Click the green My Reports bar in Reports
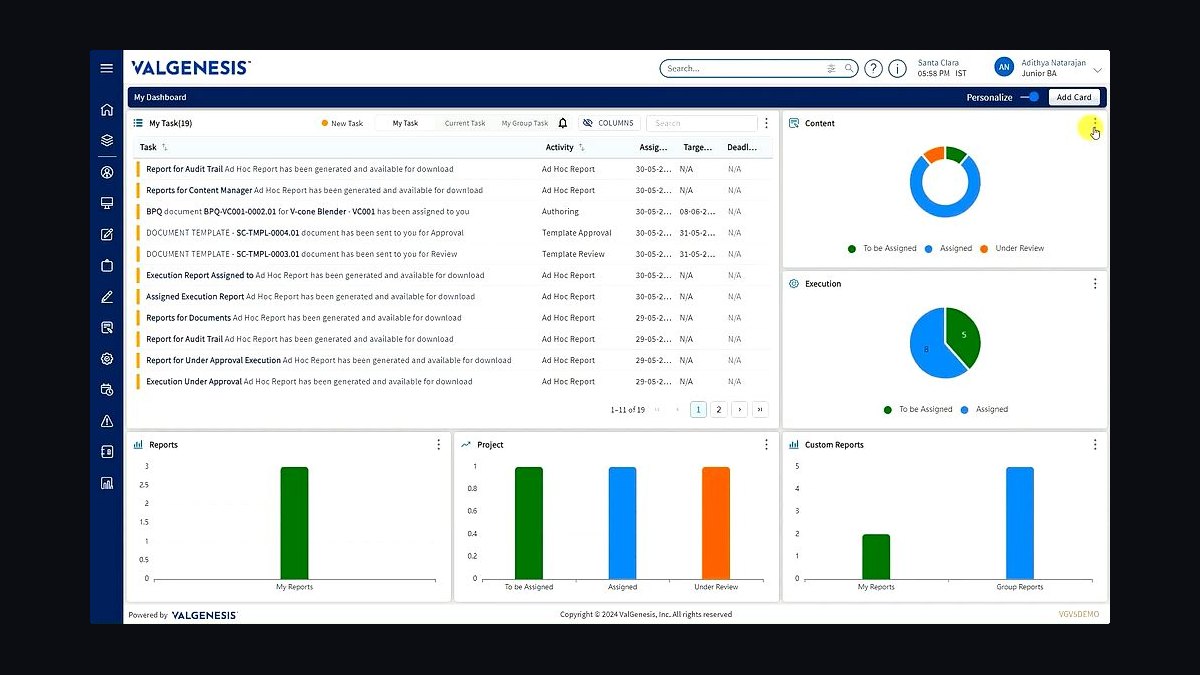The image size is (1200, 675). [x=294, y=522]
